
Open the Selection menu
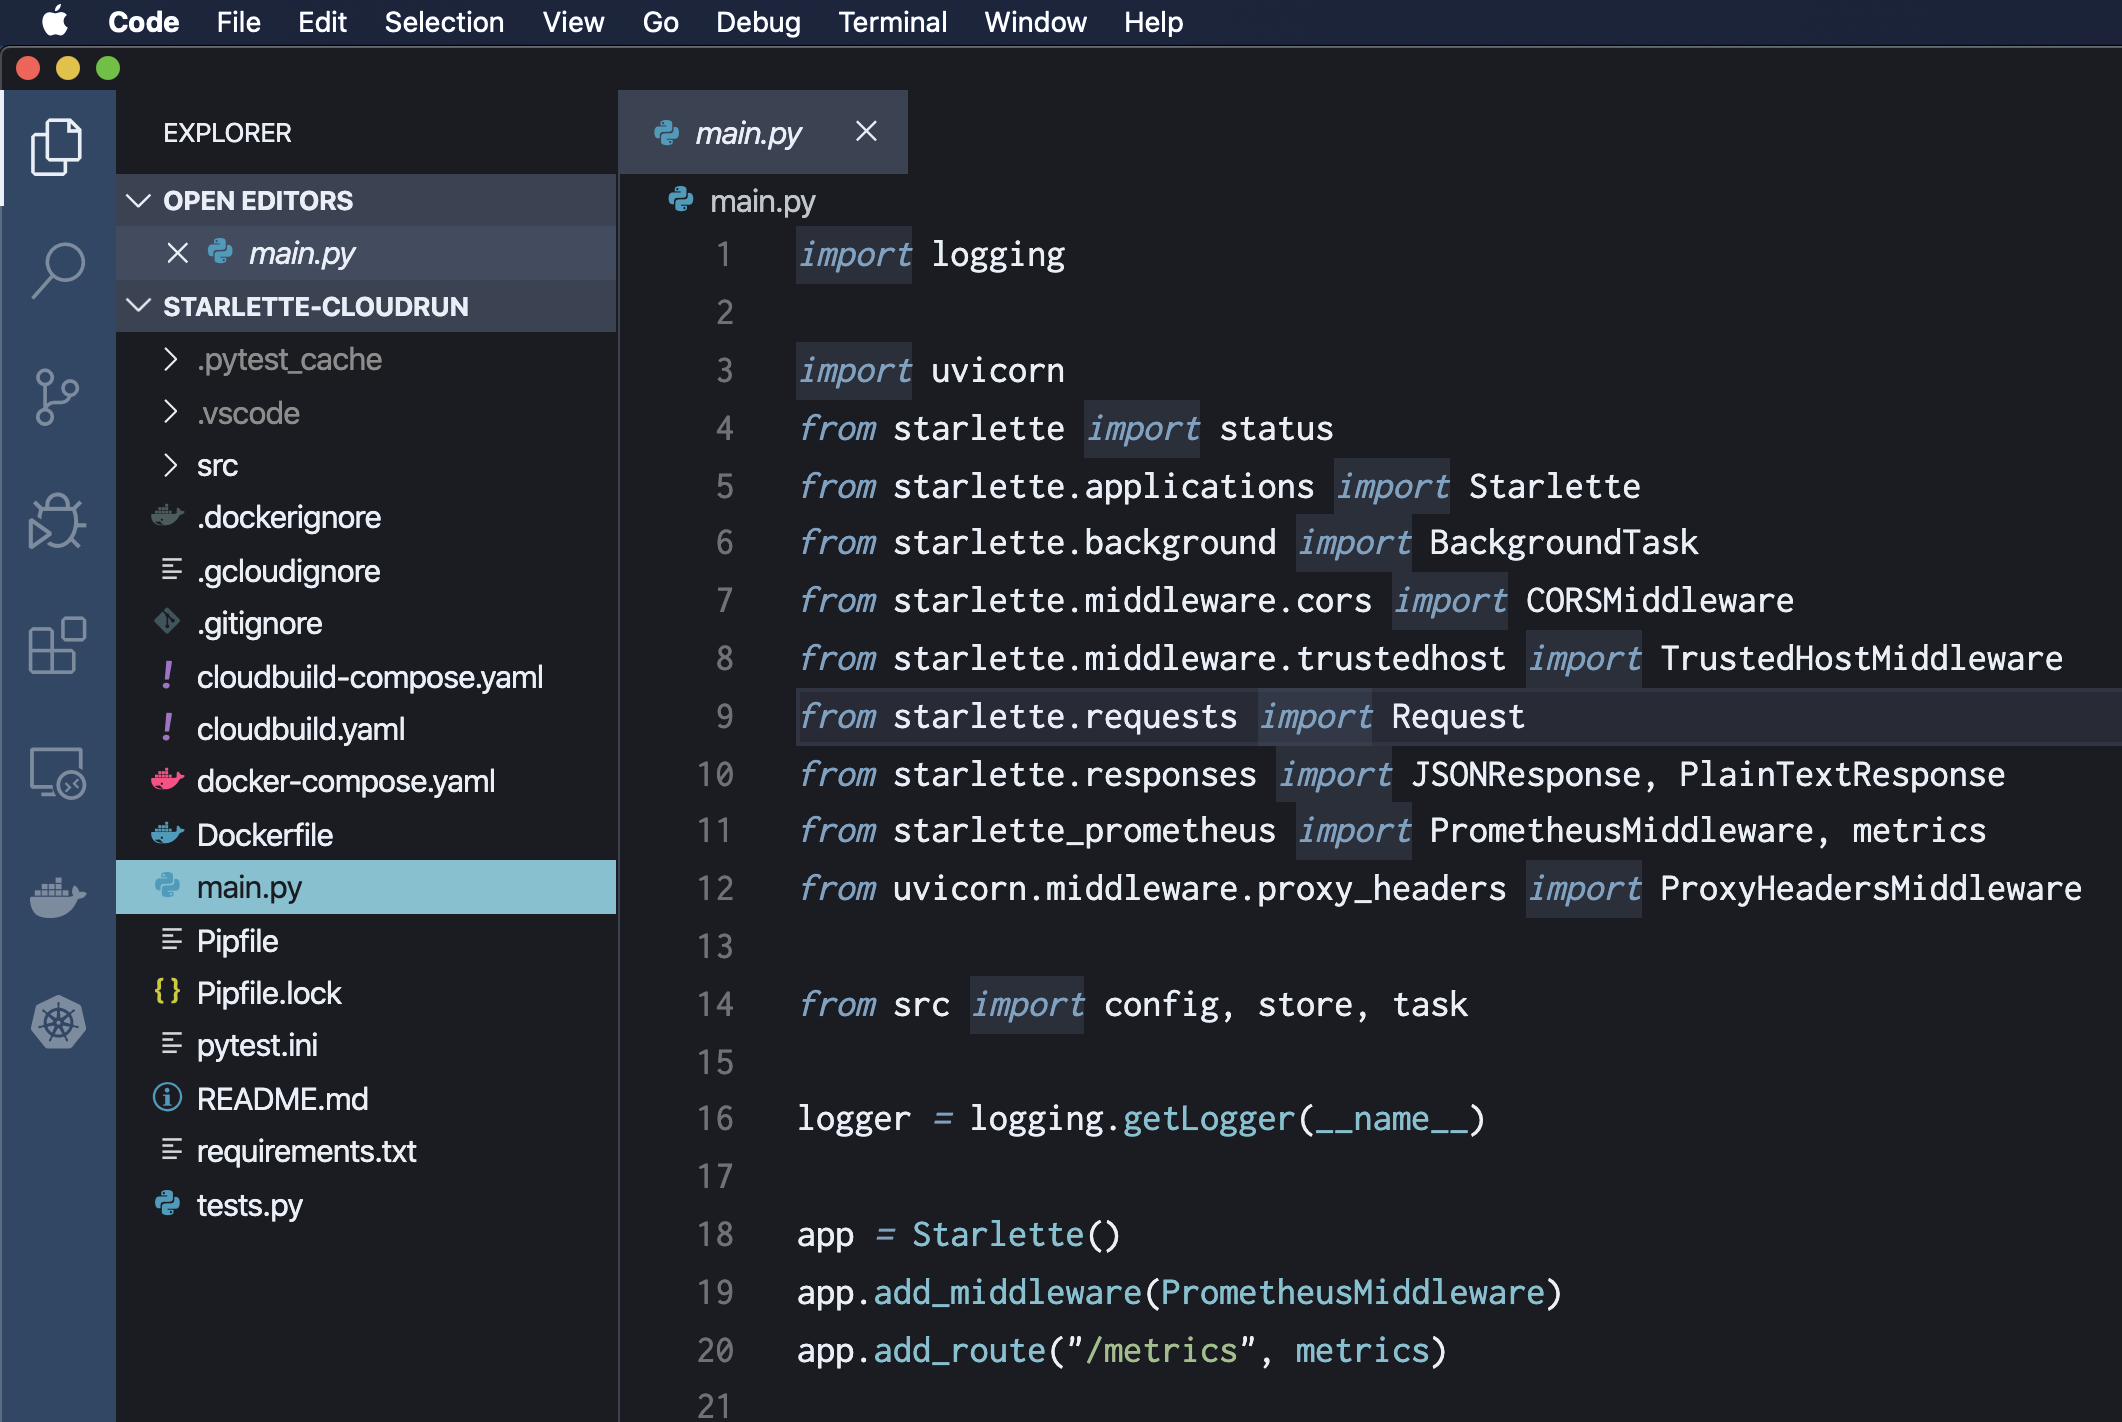tap(444, 22)
